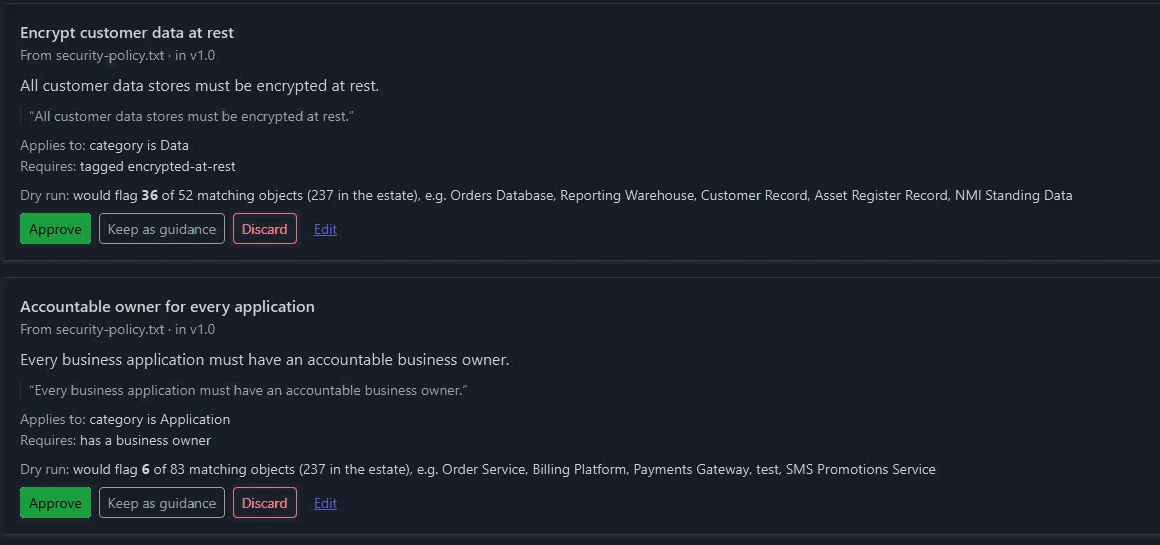Screen dimensions: 1160x545
Task: Click 'Requires: has a business owner' line
Action: (x=115, y=441)
